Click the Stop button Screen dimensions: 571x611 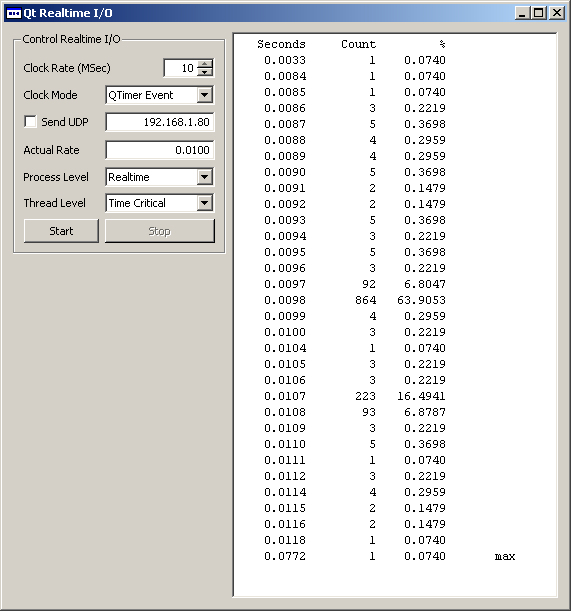(x=160, y=231)
